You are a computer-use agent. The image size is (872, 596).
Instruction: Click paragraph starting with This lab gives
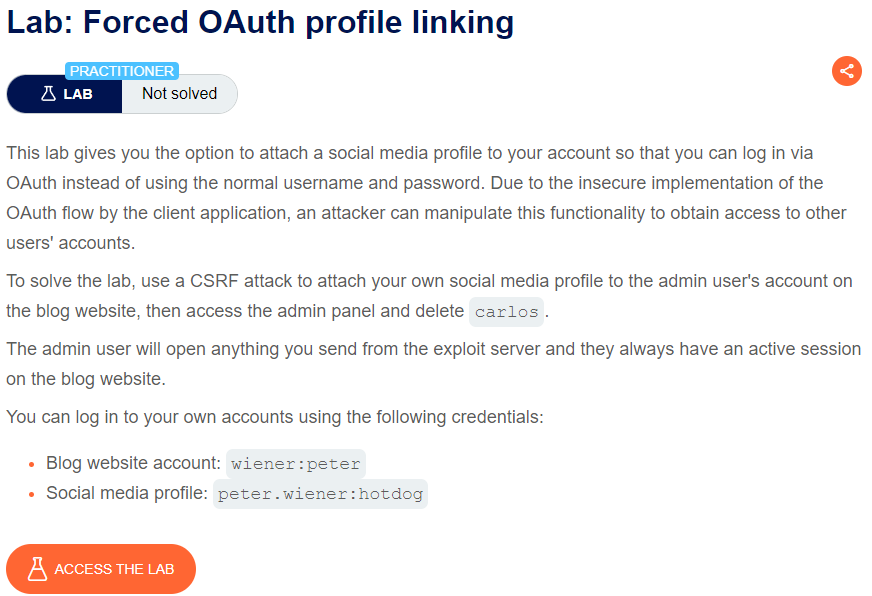[x=426, y=198]
